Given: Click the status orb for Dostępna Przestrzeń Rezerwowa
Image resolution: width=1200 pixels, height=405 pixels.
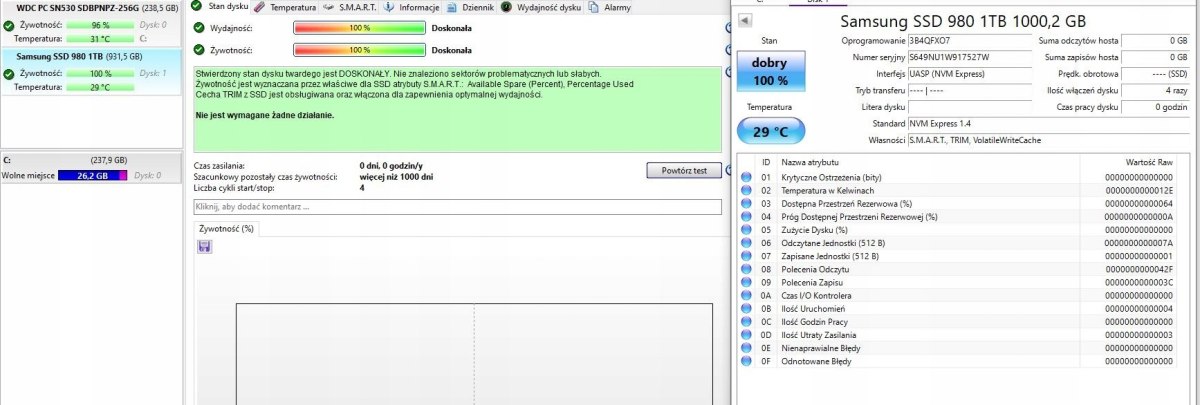Looking at the screenshot, I should click(746, 203).
